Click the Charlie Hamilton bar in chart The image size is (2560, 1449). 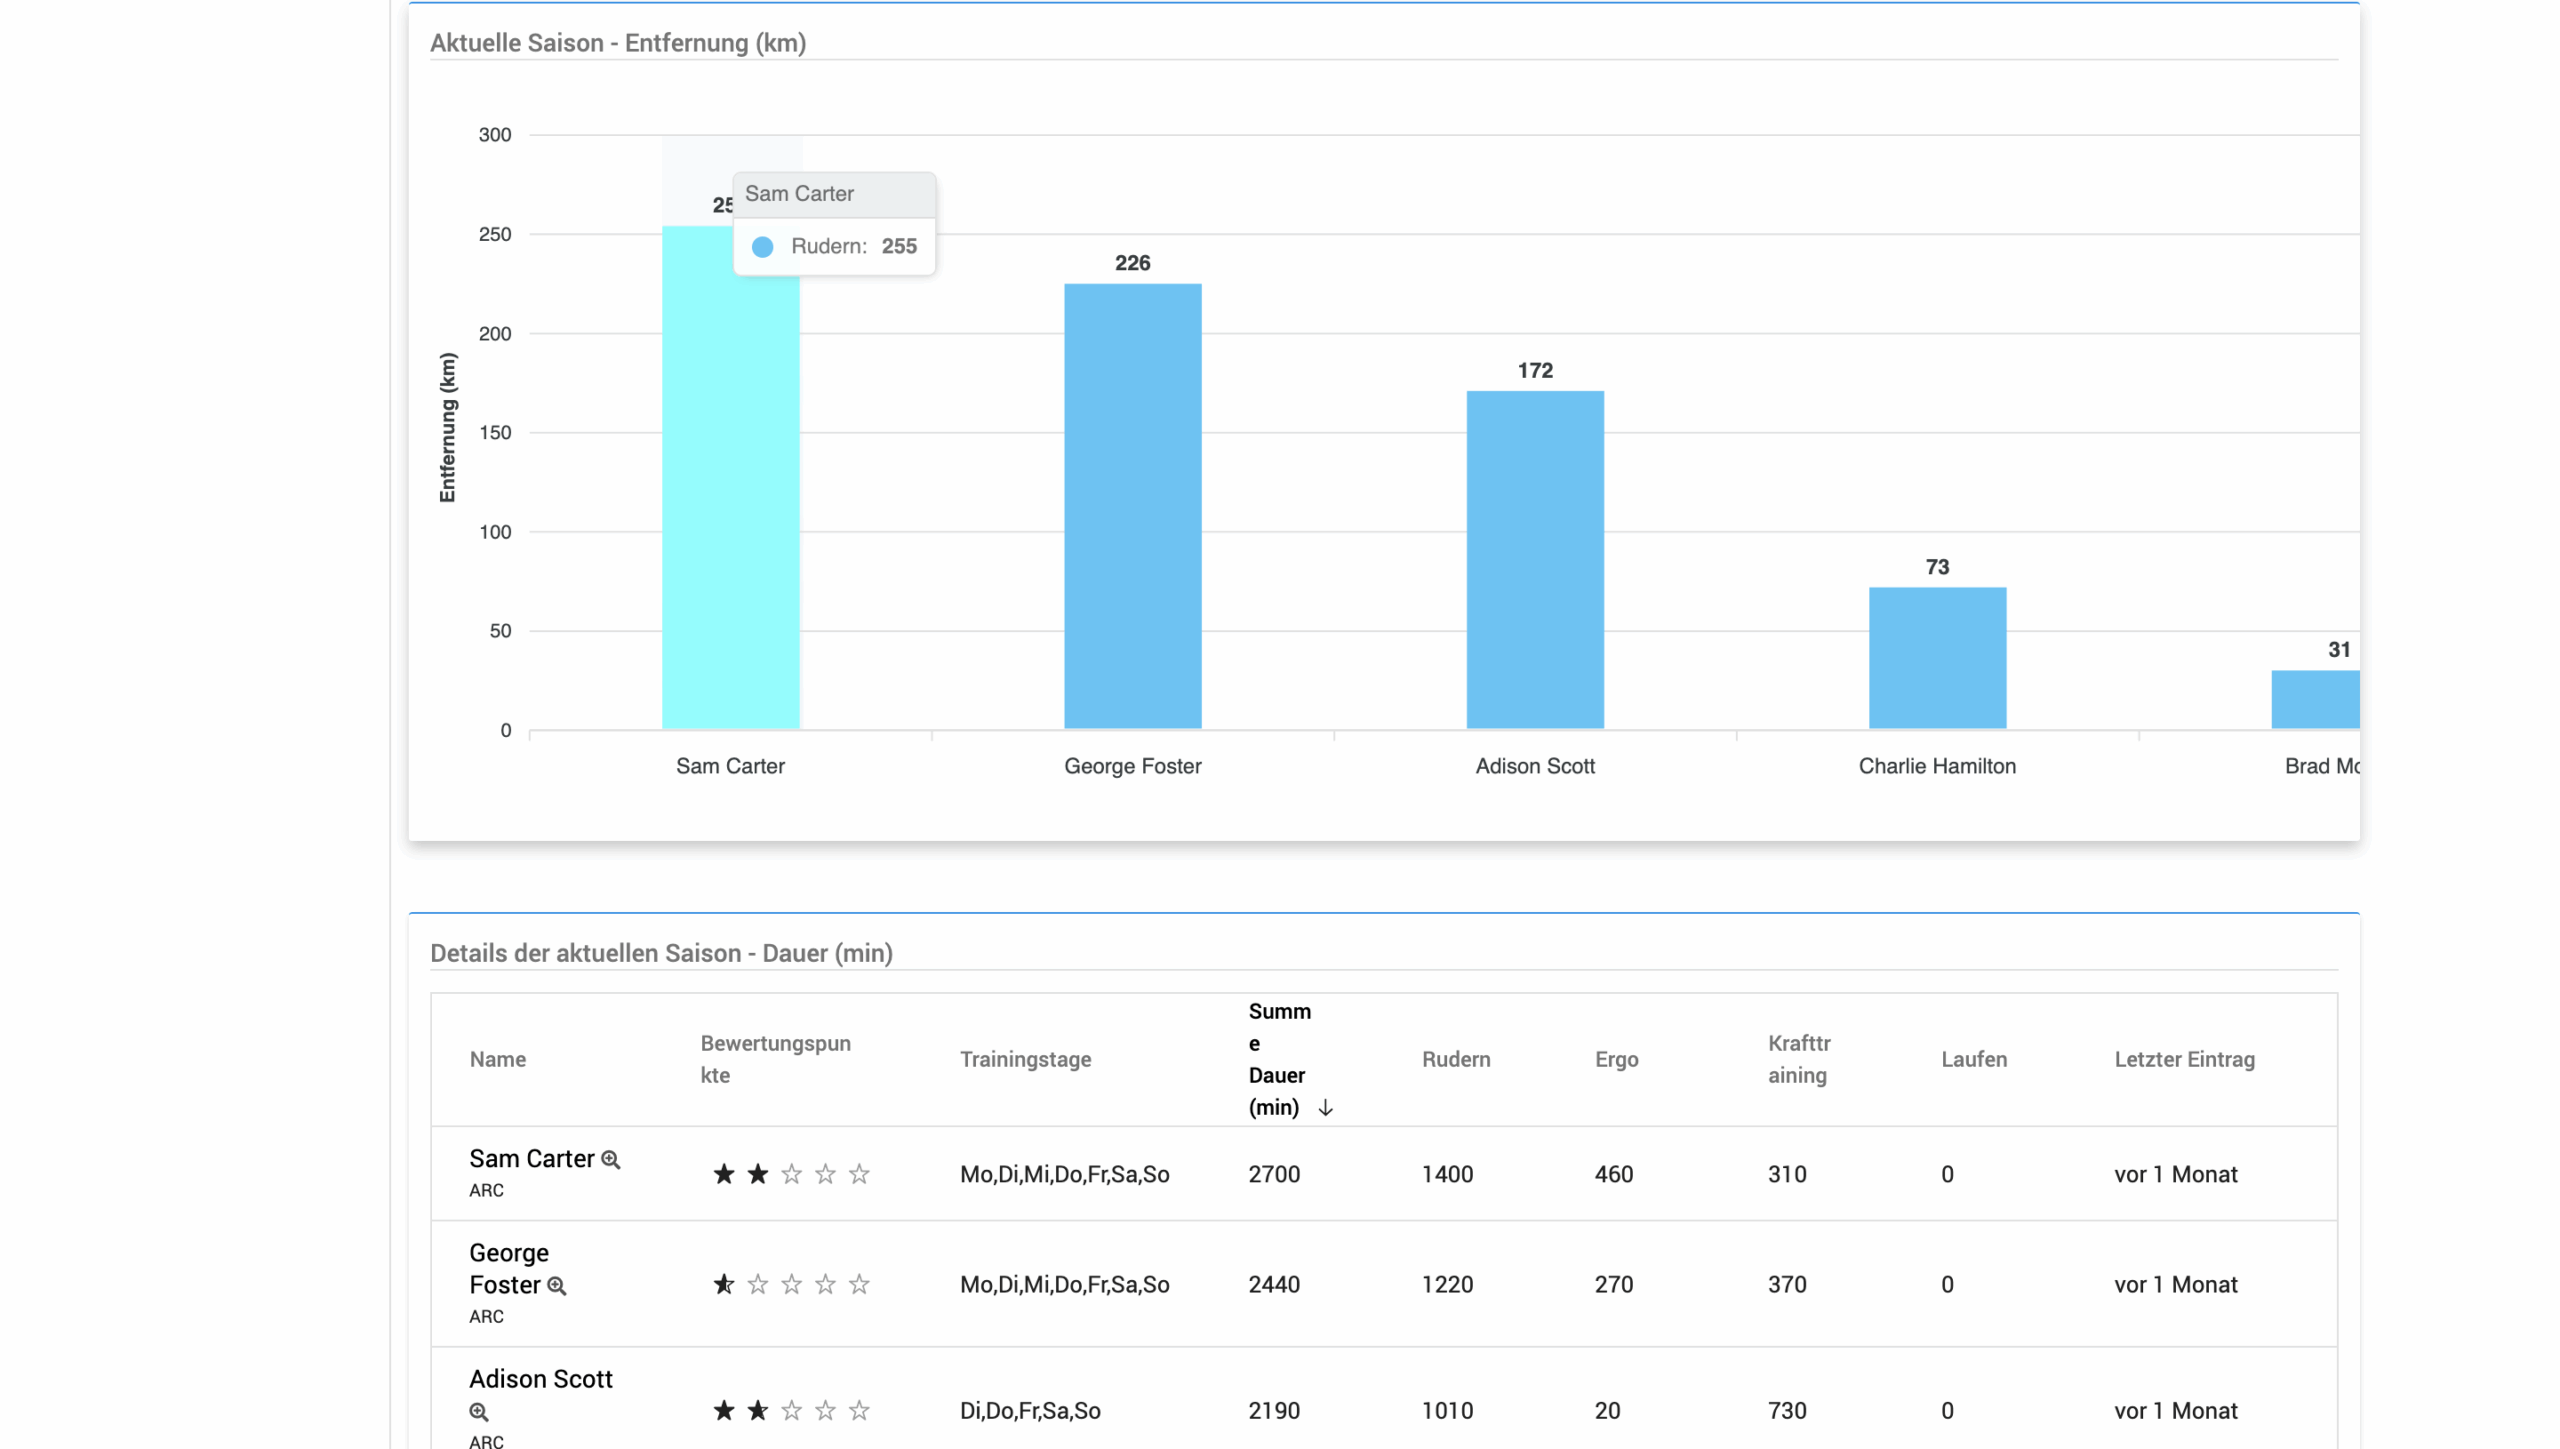click(1936, 658)
